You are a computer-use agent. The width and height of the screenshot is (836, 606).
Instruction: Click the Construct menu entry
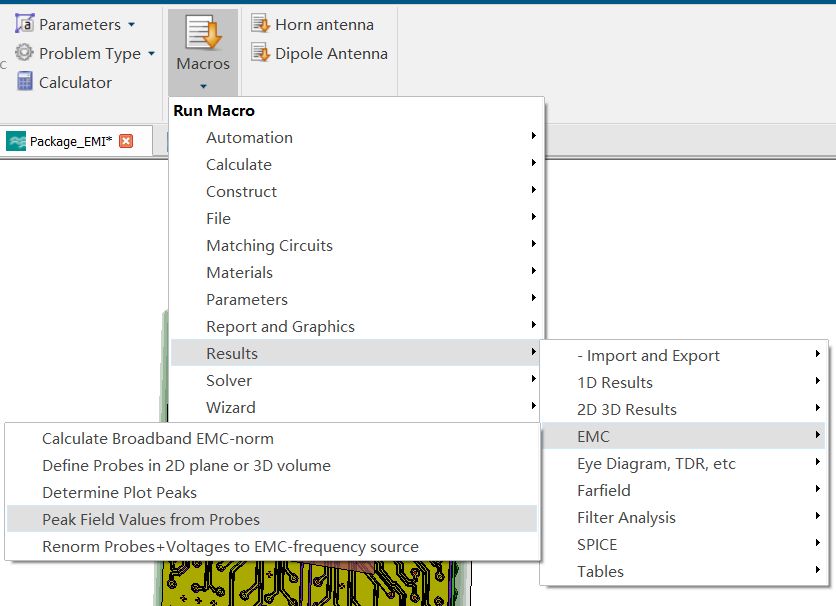pos(356,191)
